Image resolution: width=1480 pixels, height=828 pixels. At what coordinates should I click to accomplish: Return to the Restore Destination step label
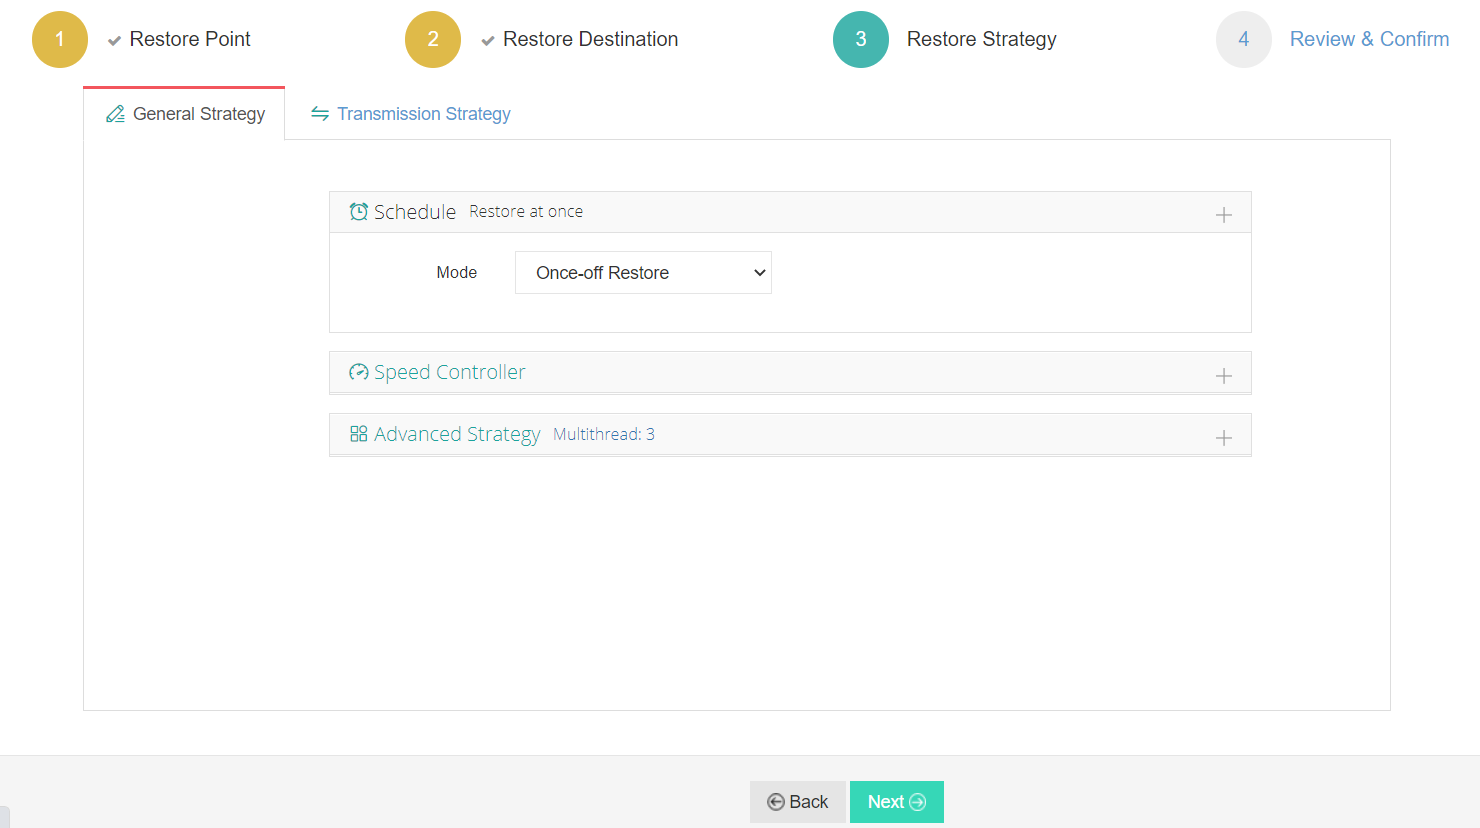tap(590, 39)
